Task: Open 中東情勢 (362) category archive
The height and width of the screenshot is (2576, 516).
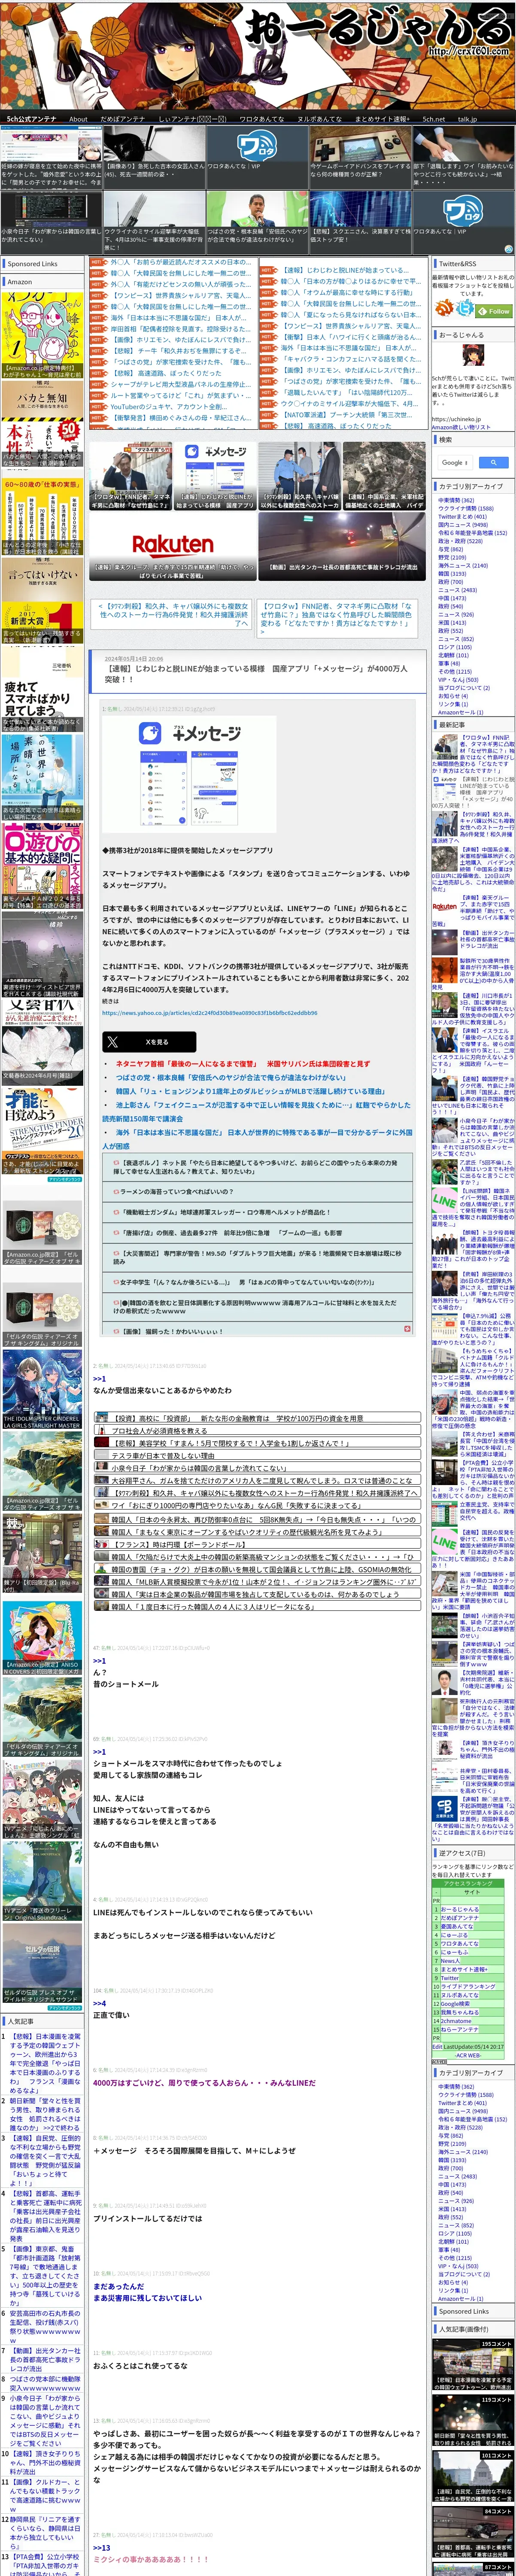Action: click(456, 500)
